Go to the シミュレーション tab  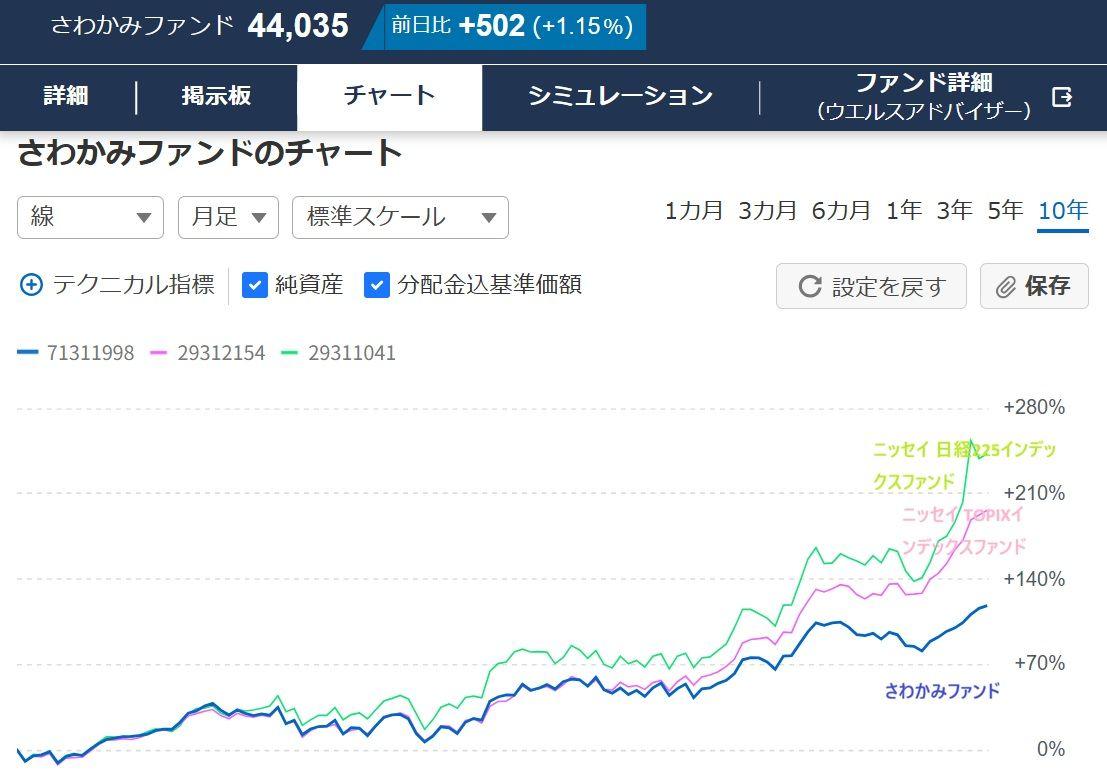click(620, 96)
